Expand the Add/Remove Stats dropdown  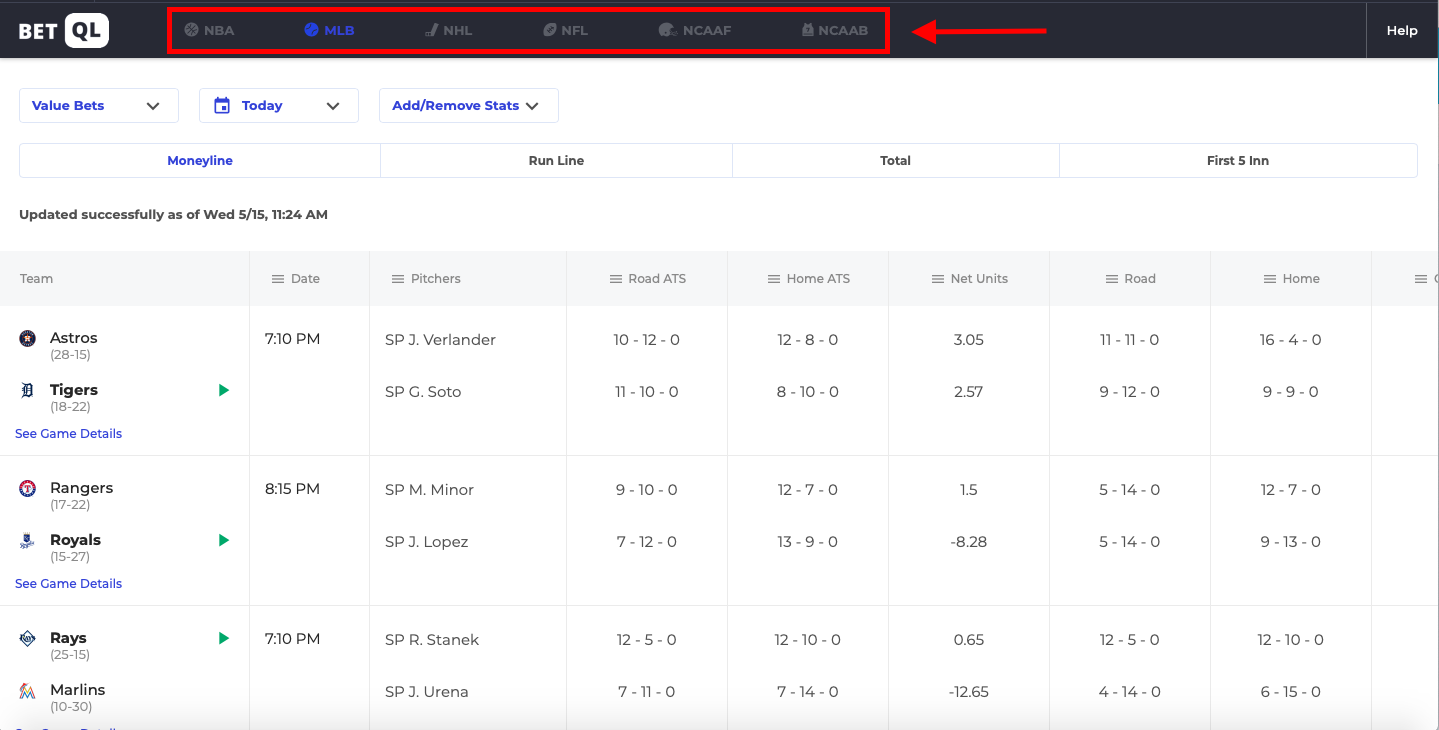coord(469,105)
